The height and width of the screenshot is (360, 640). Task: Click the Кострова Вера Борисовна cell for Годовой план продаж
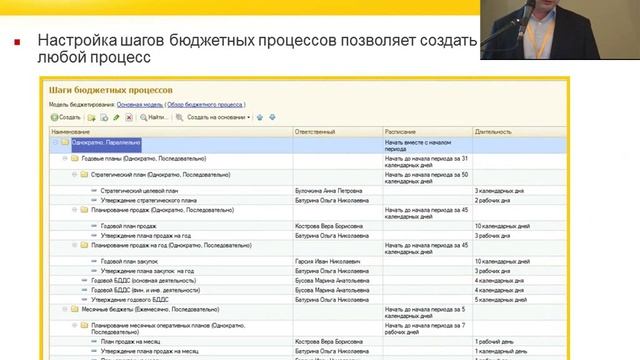tap(338, 226)
